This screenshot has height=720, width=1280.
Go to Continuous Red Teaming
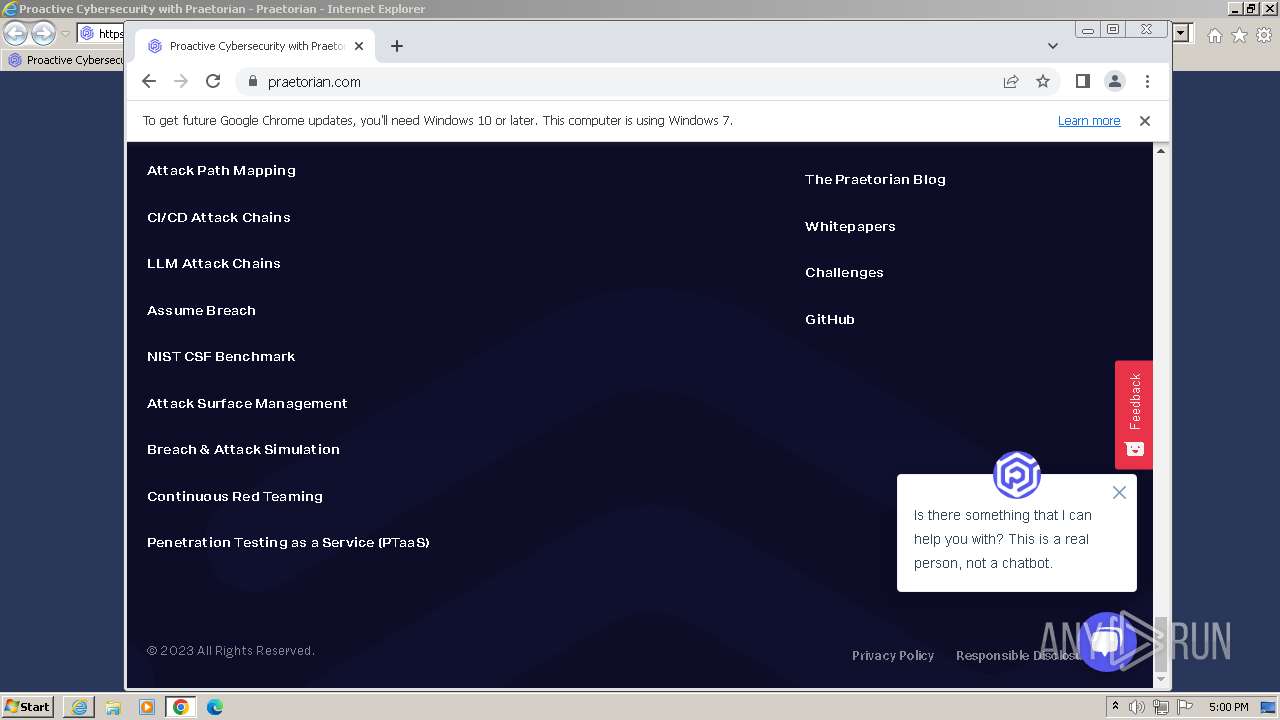click(x=235, y=496)
